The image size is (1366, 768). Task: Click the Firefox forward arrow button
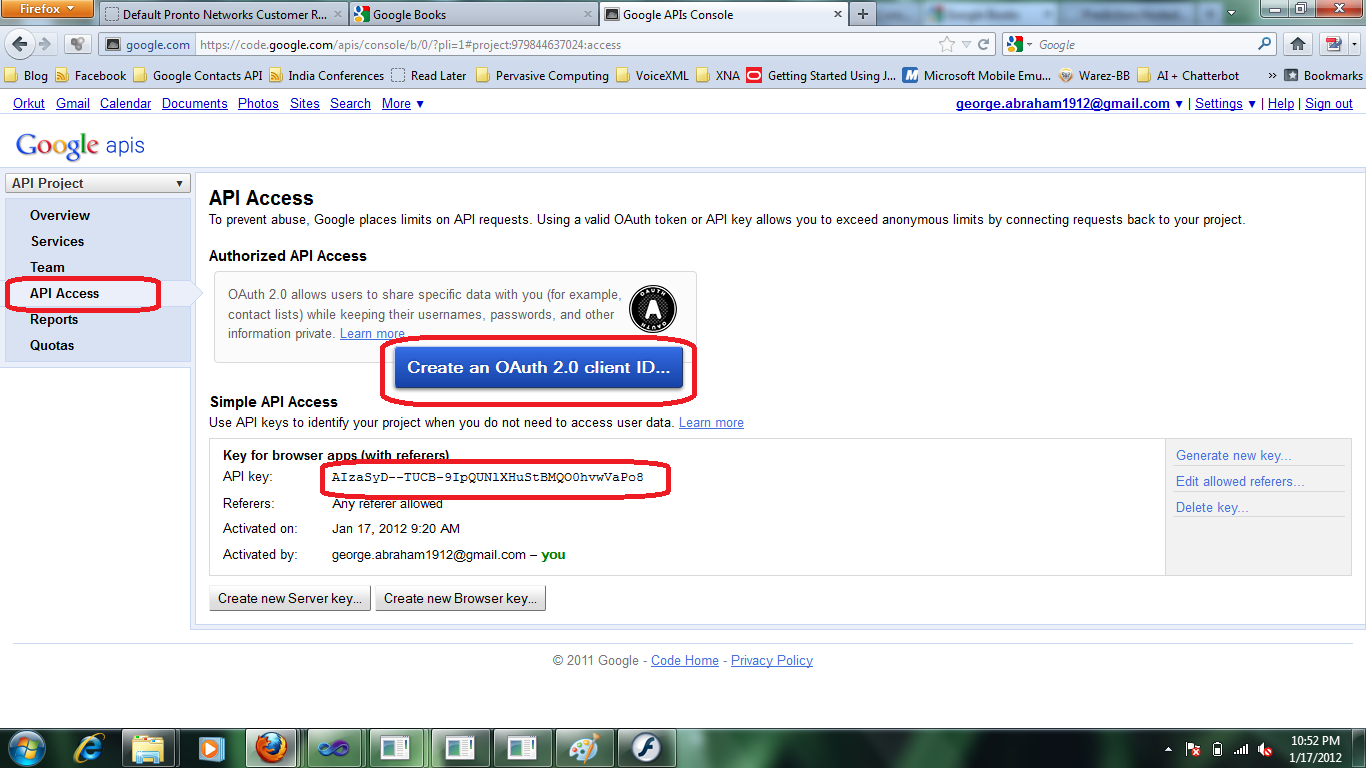(44, 44)
